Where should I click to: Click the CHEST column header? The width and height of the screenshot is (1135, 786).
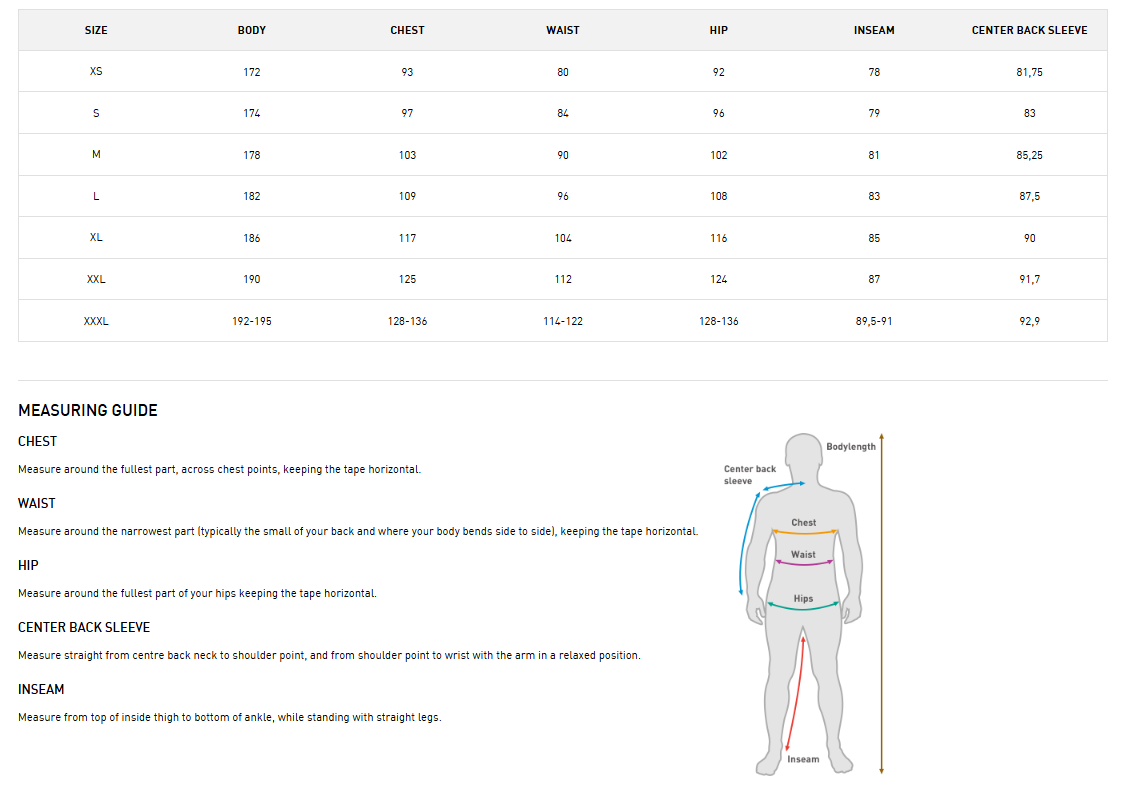(x=407, y=30)
